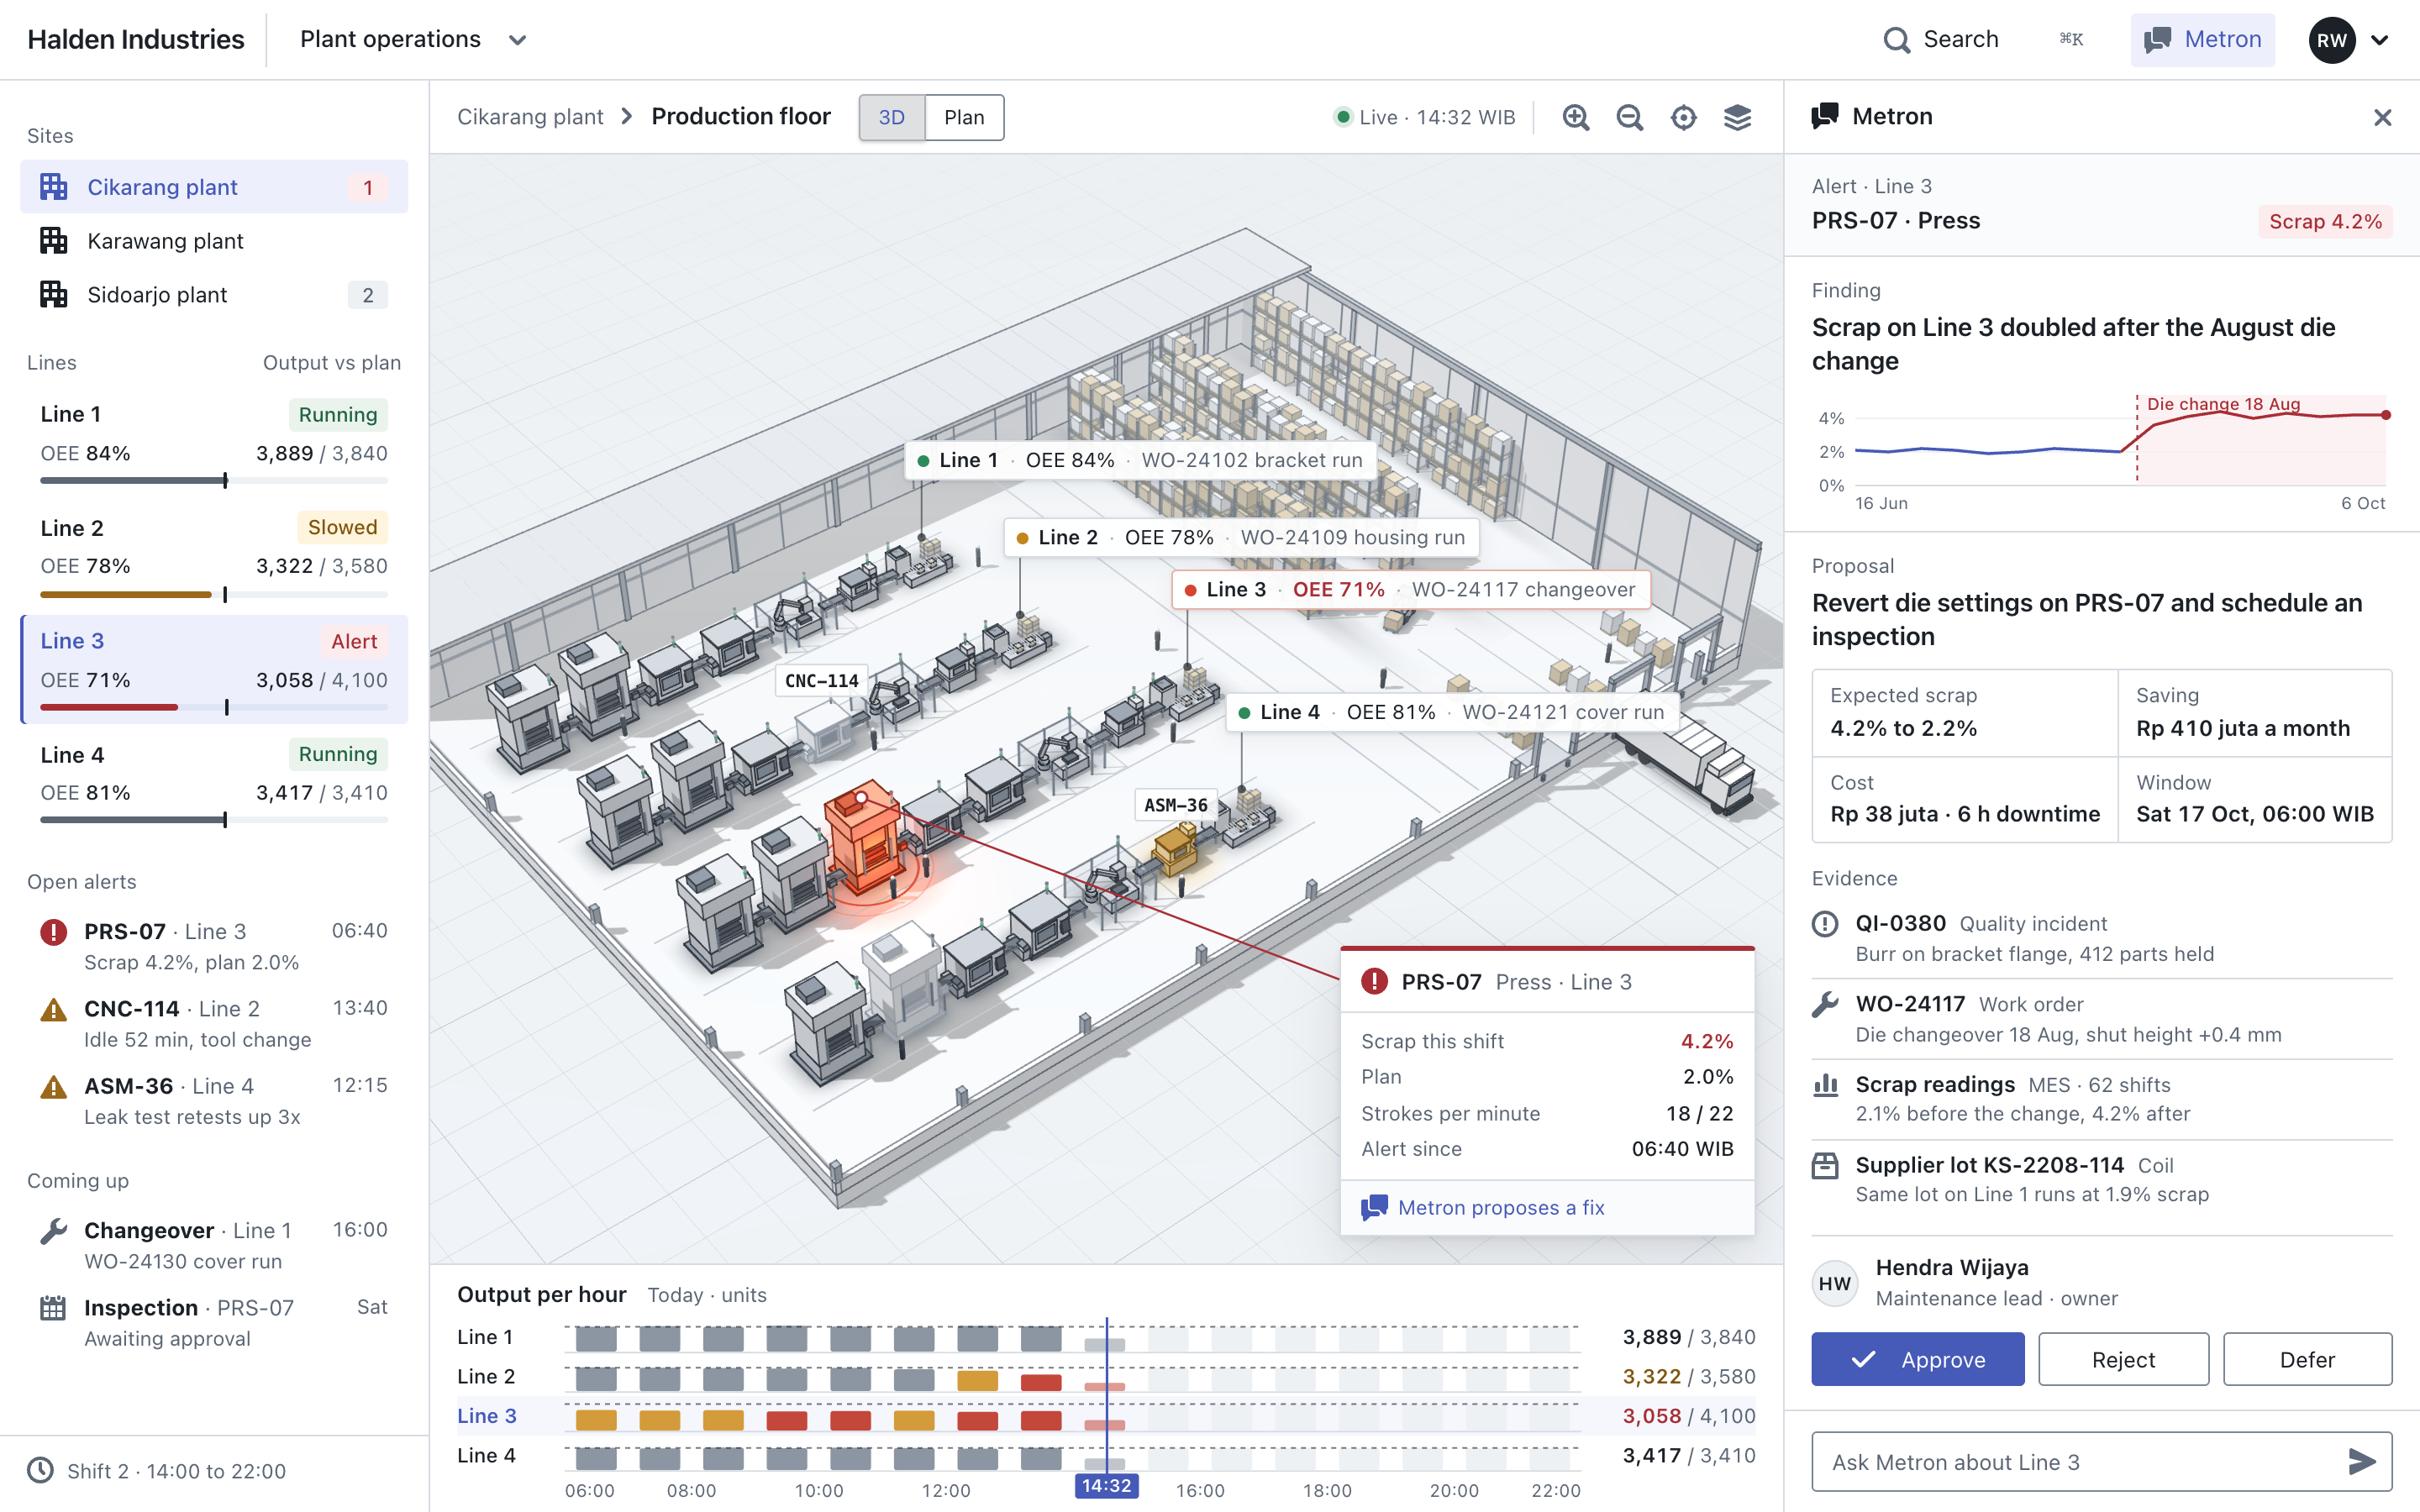Select Line 2 Slowed row
This screenshot has height=1512, width=2420.
(214, 557)
